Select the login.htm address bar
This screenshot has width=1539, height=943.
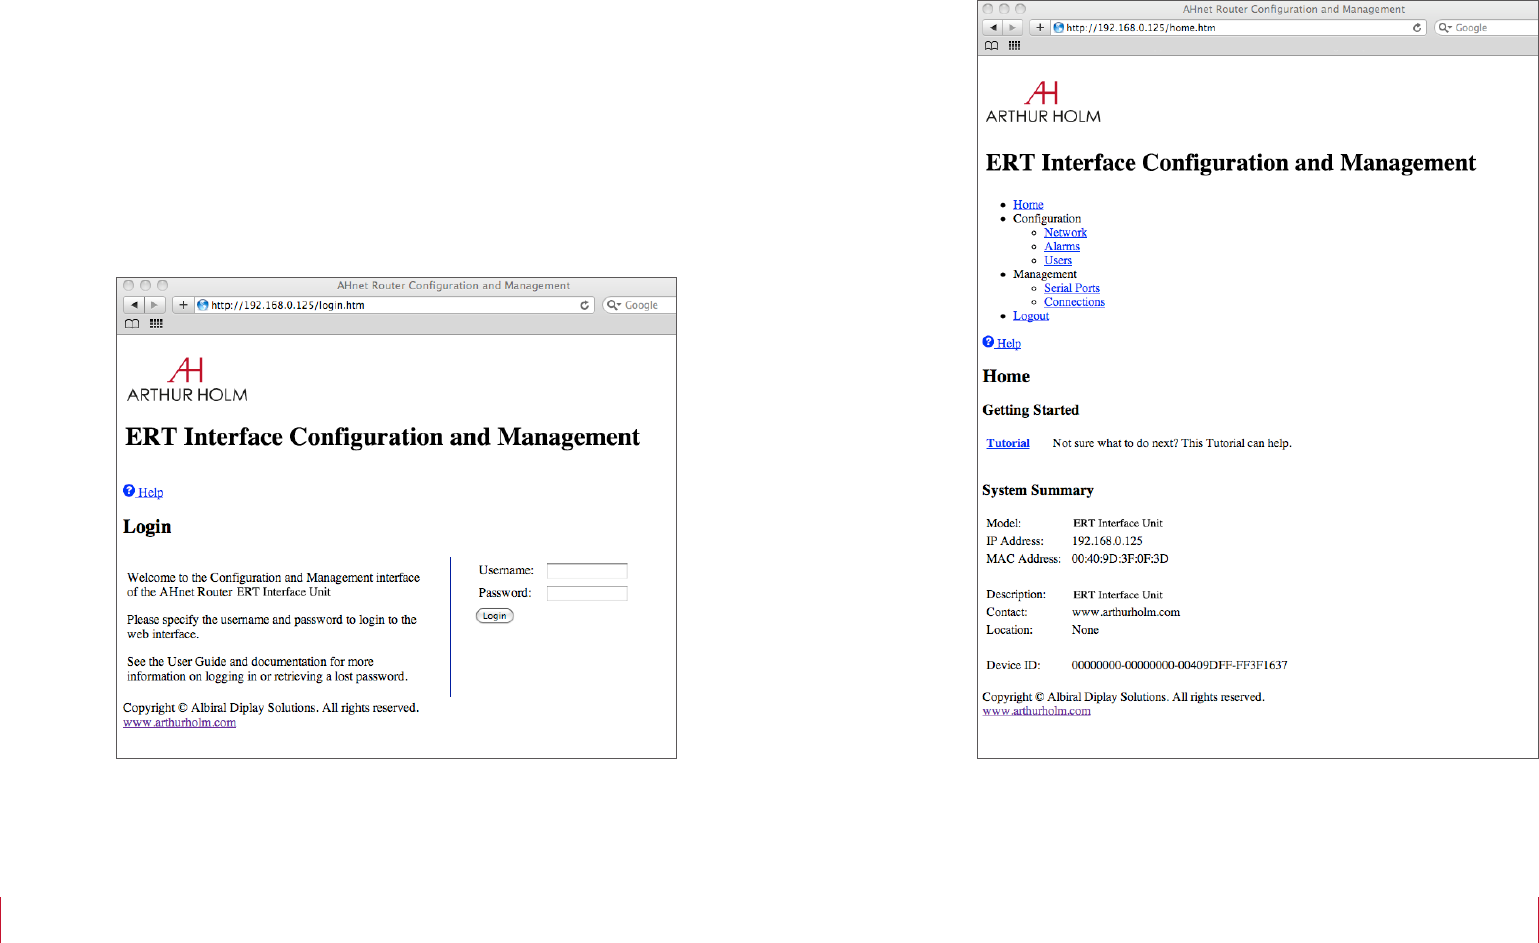[x=395, y=305]
